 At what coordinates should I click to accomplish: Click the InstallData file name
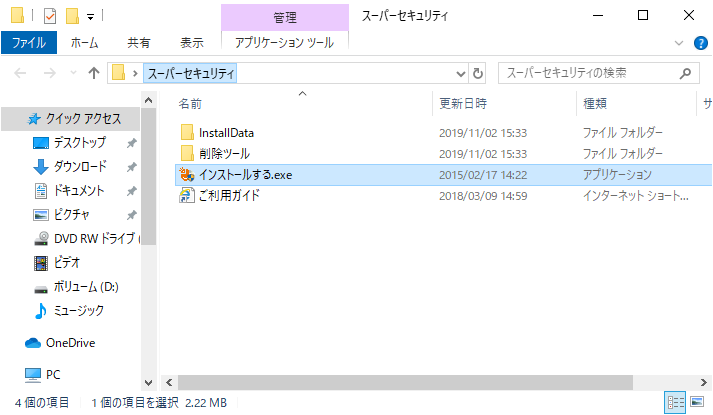[226, 133]
